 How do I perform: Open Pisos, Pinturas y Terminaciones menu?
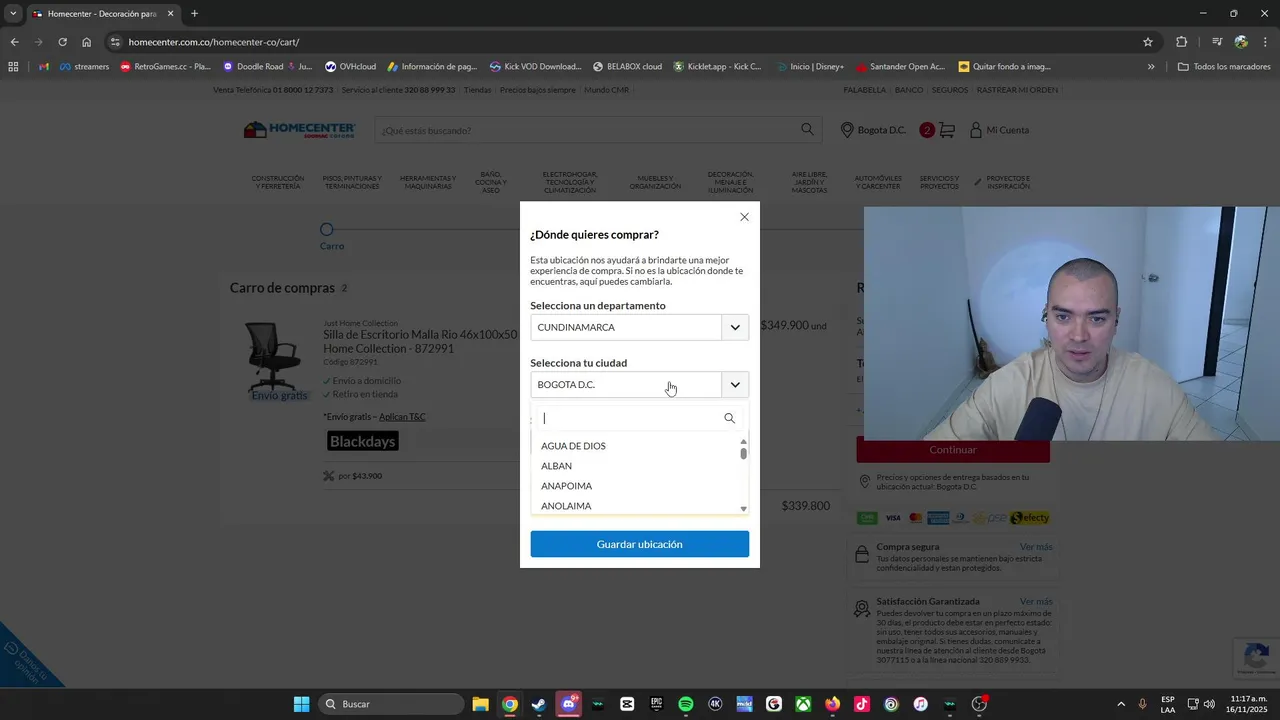click(x=352, y=182)
